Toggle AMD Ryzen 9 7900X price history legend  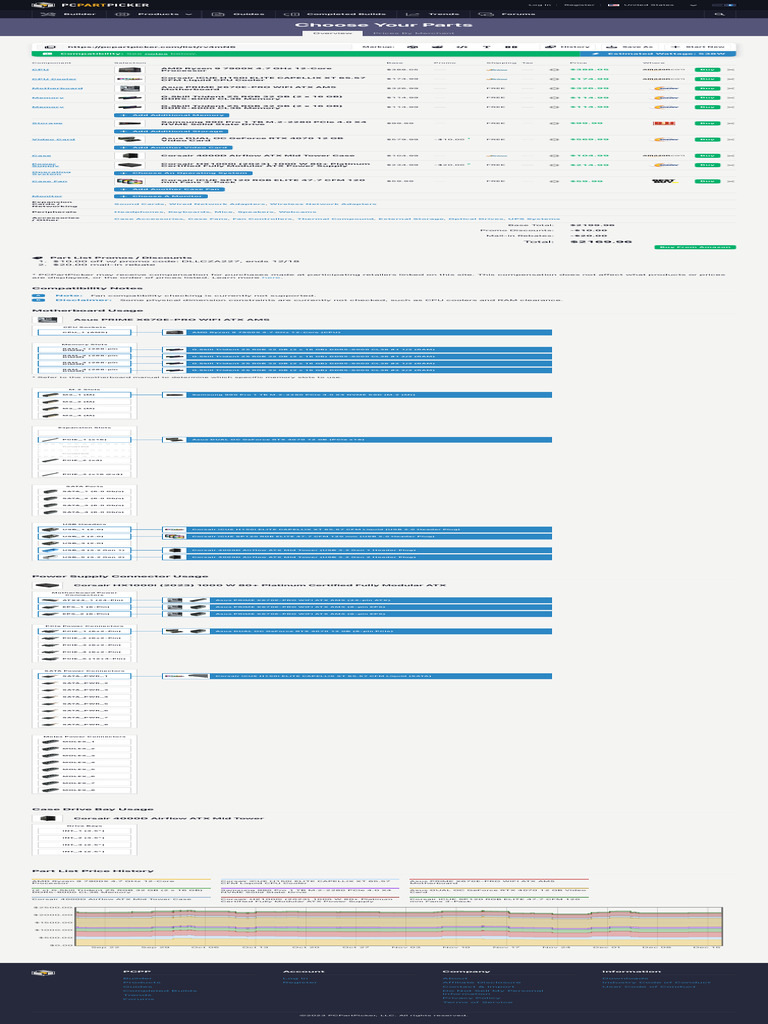[120, 882]
